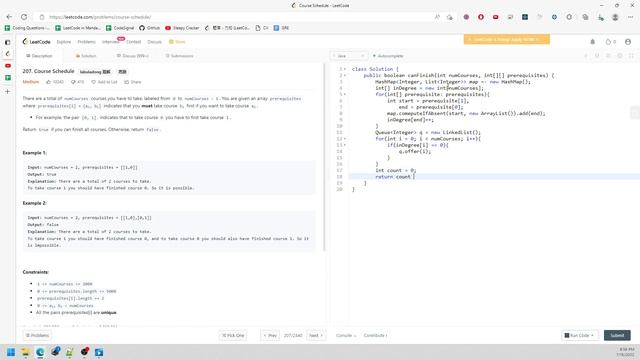Click the read aloud icon in address bar
This screenshot has width=640, height=360.
coord(437,17)
